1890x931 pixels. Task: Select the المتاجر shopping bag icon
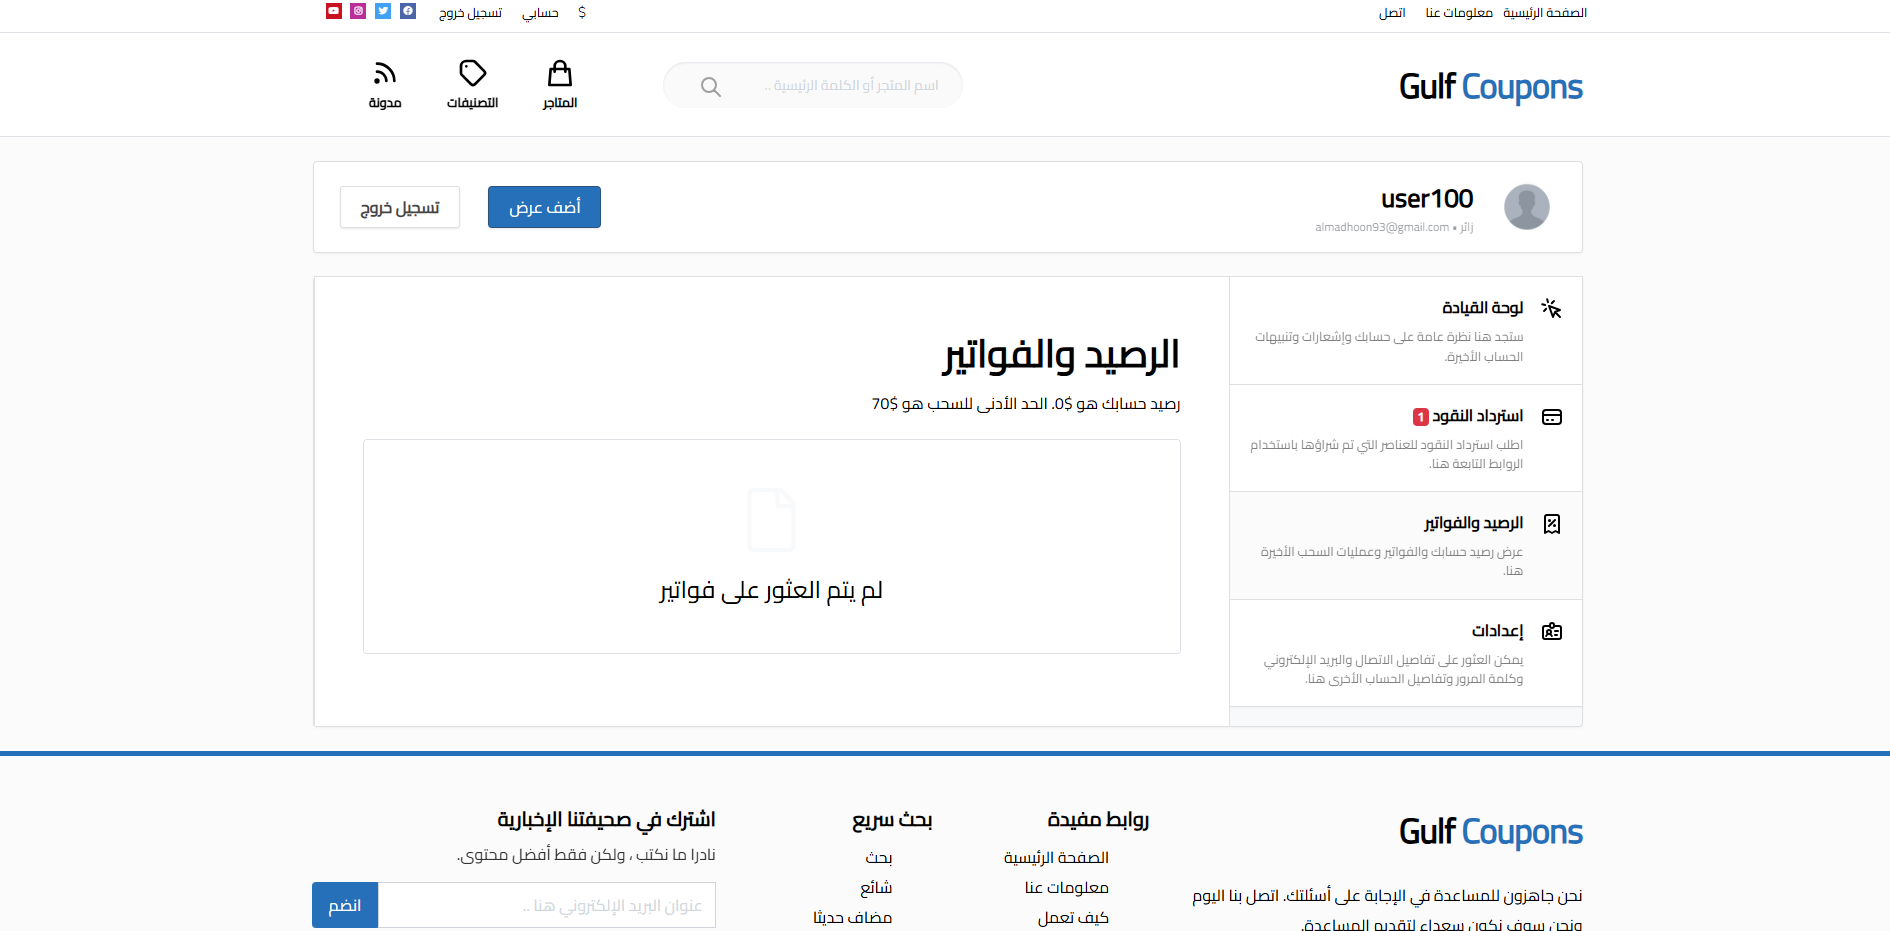click(x=560, y=72)
